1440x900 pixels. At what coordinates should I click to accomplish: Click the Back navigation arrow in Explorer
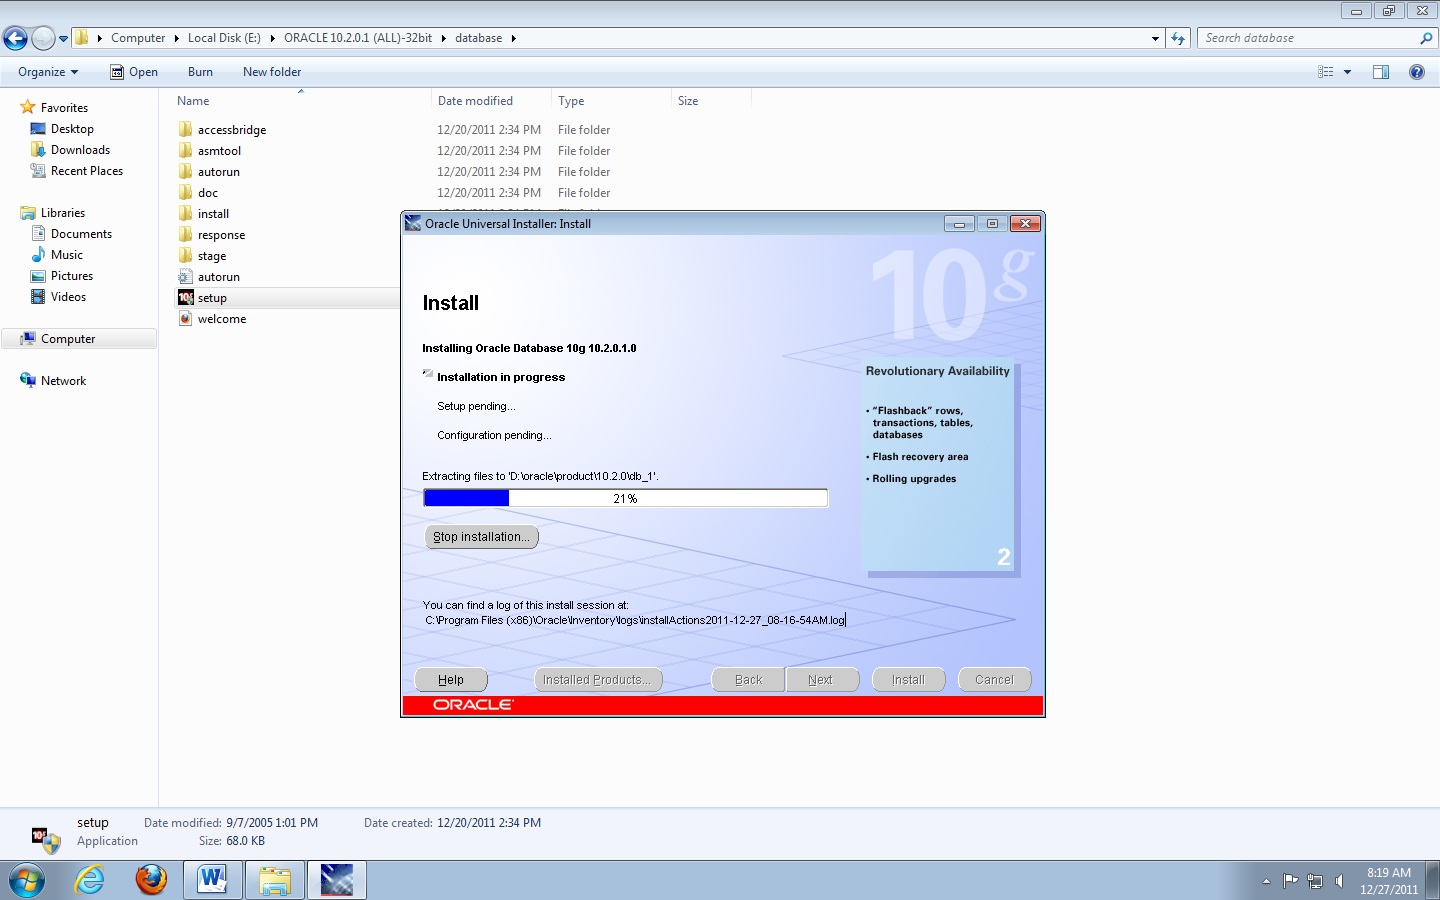pos(15,38)
